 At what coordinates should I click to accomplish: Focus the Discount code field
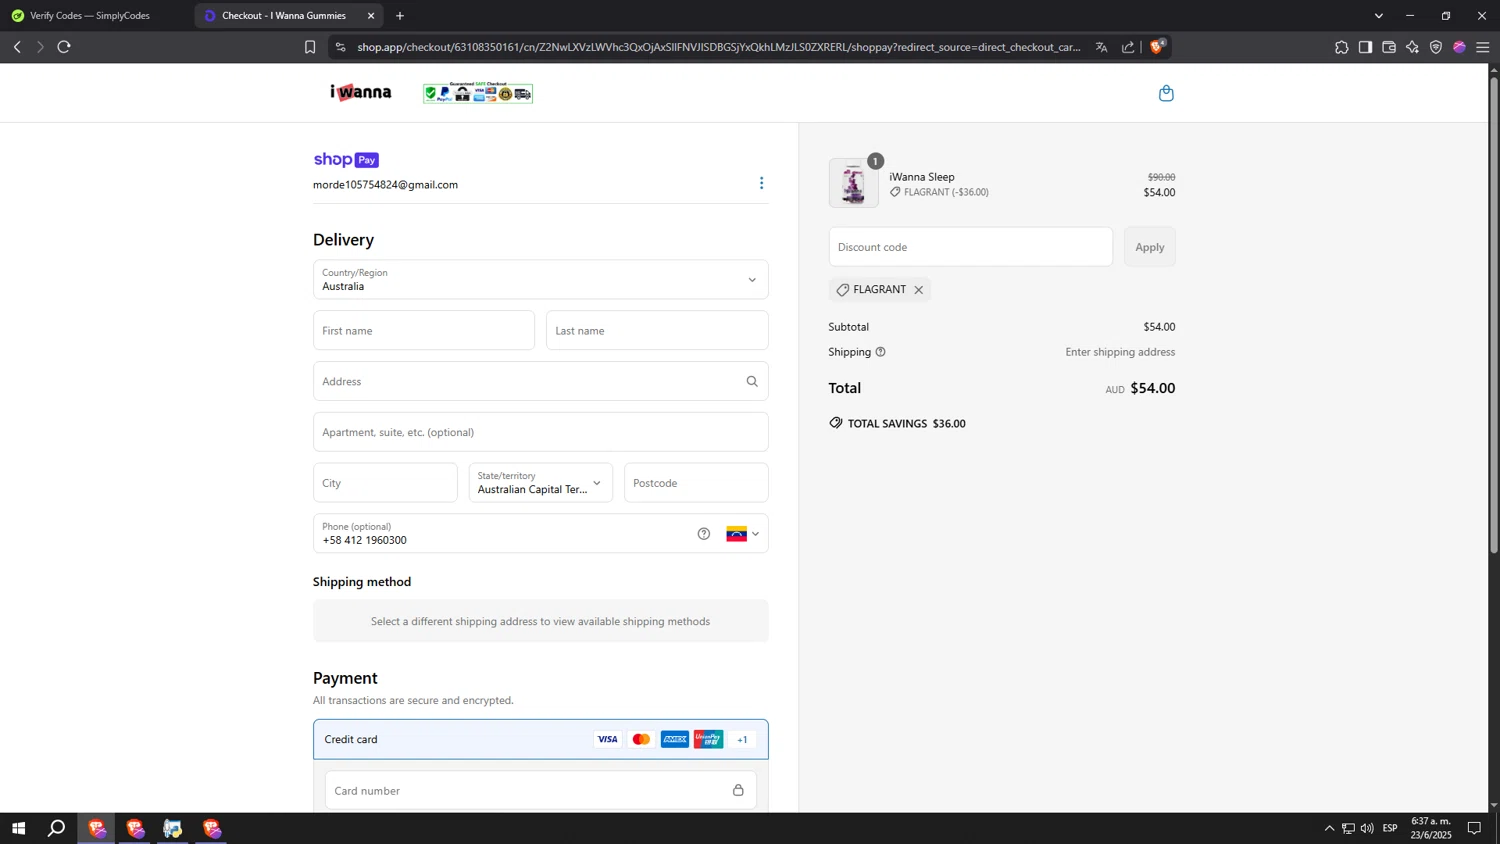(x=970, y=247)
